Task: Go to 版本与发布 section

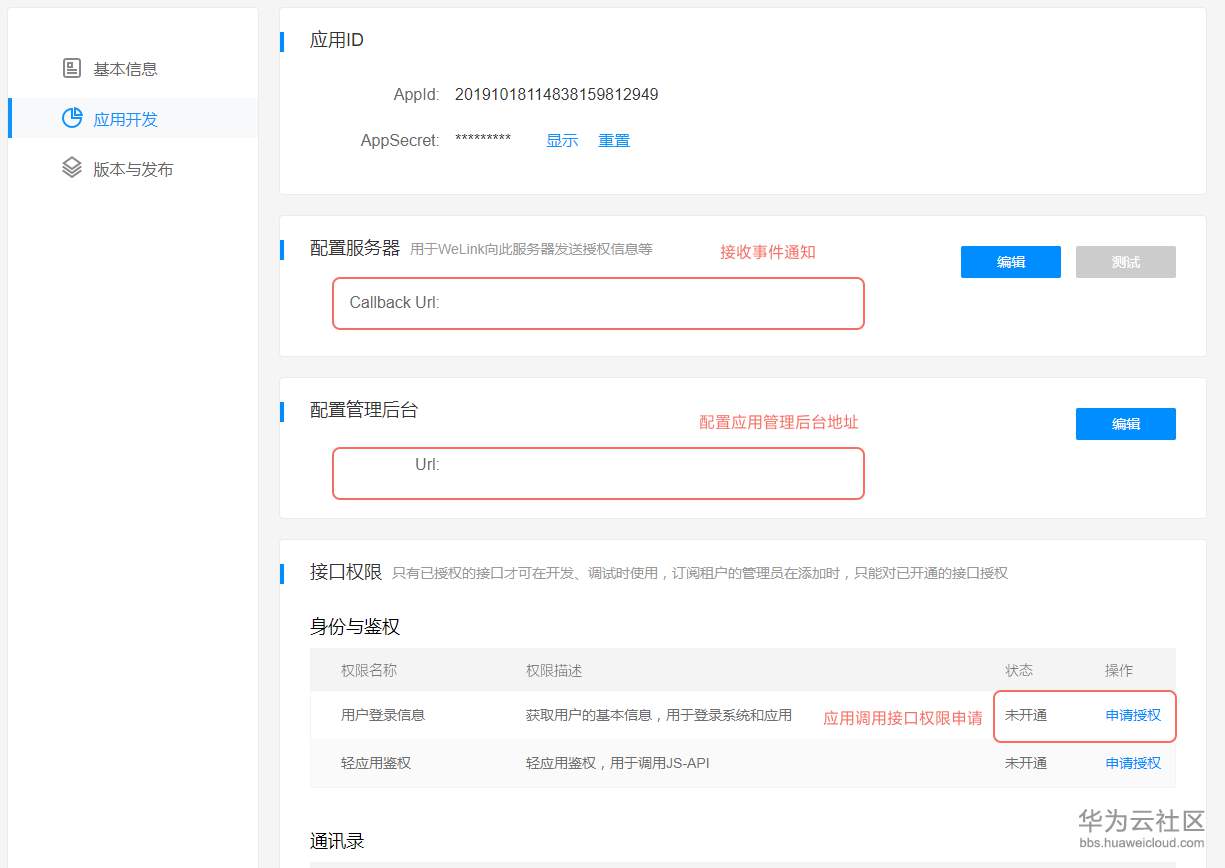Action: (132, 168)
